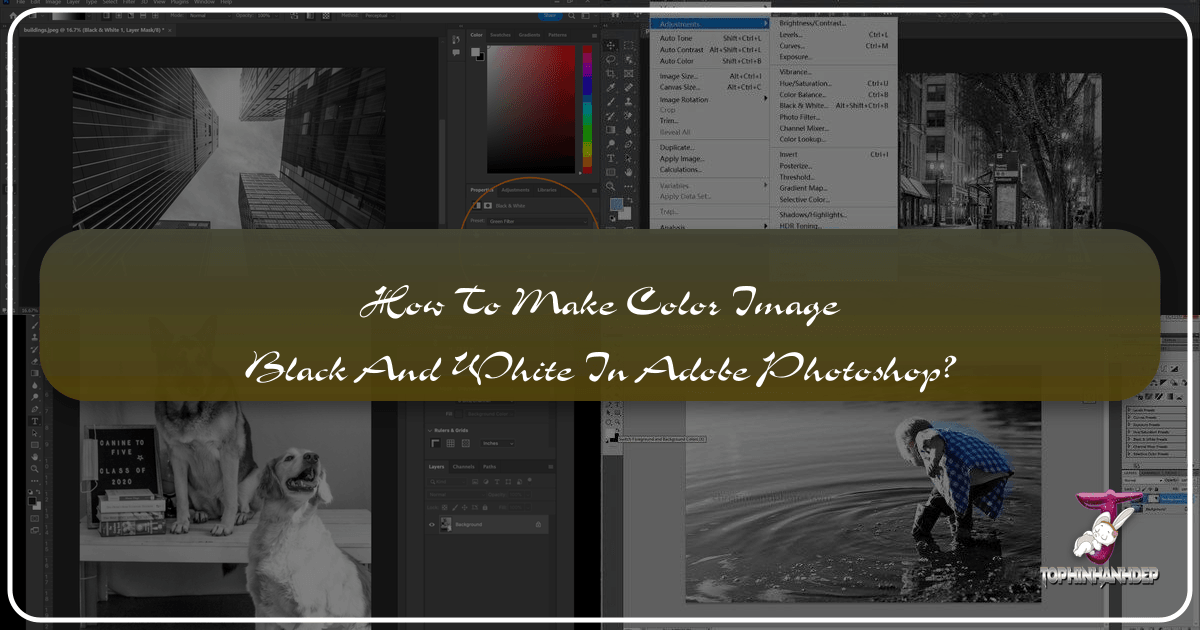The width and height of the screenshot is (1200, 630).
Task: Select the Clone Stamp tool
Action: pos(628,103)
